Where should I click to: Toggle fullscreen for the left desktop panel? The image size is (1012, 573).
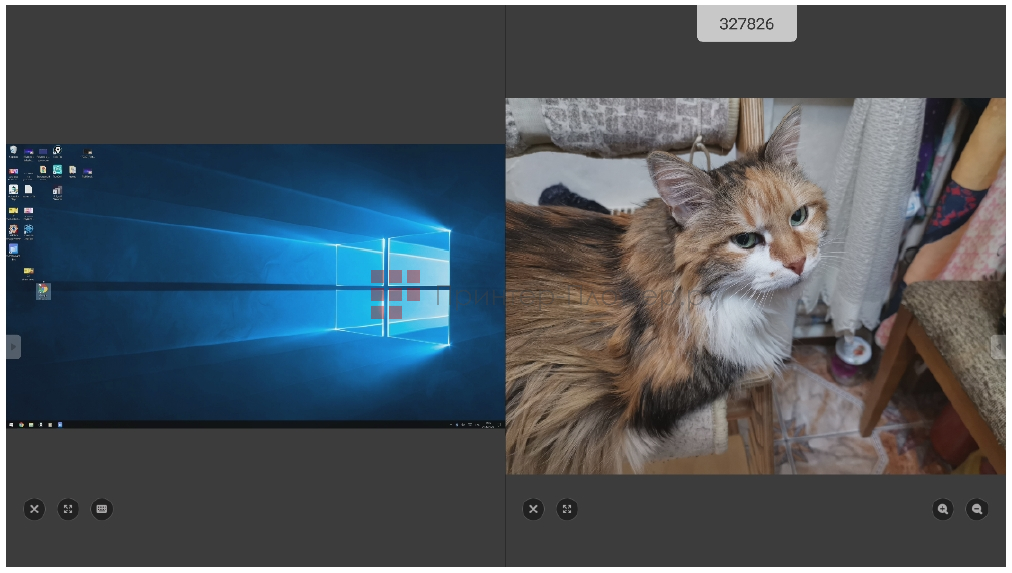tap(68, 509)
